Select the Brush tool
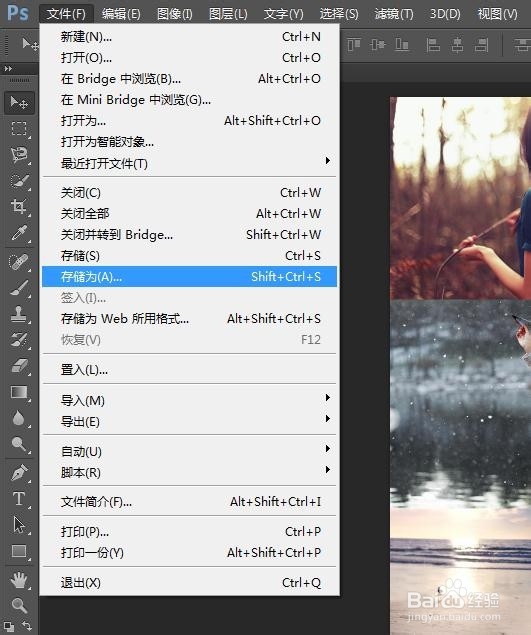Screen dimensions: 531x635 click(19, 288)
